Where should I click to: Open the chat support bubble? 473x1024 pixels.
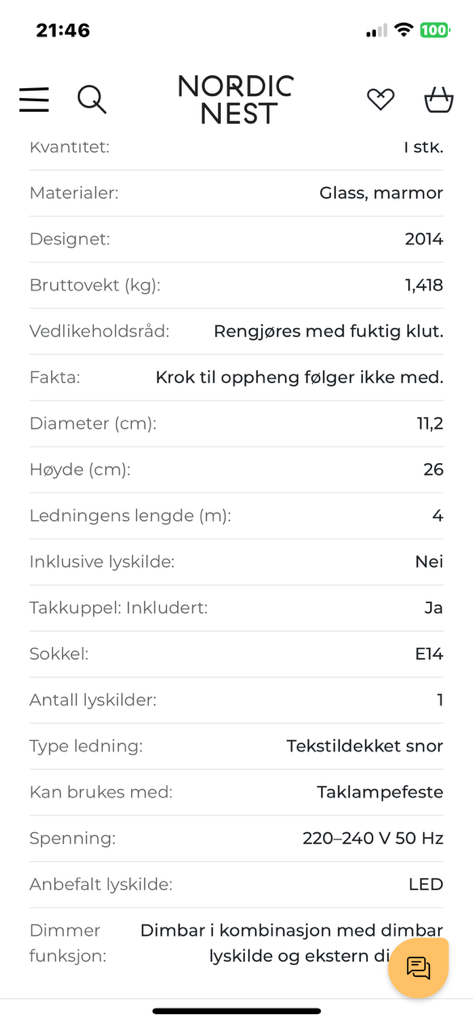(418, 968)
